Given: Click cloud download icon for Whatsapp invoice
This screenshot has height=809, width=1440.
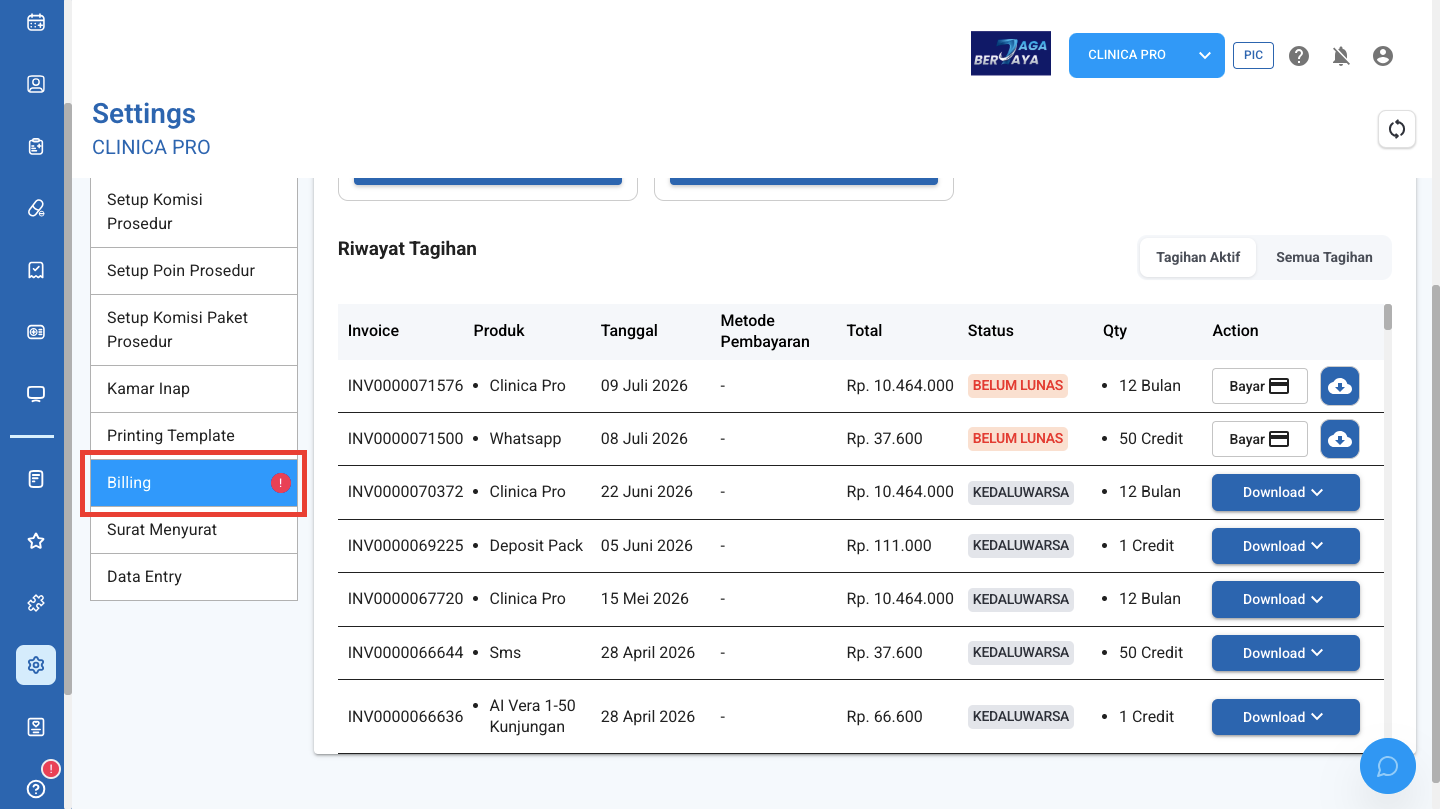Looking at the screenshot, I should 1340,439.
